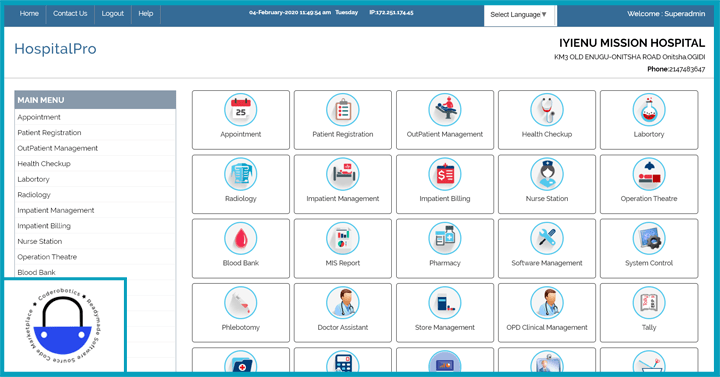Click the Welcome : Superadmin text
Viewport: 720px width, 377px height.
(666, 14)
